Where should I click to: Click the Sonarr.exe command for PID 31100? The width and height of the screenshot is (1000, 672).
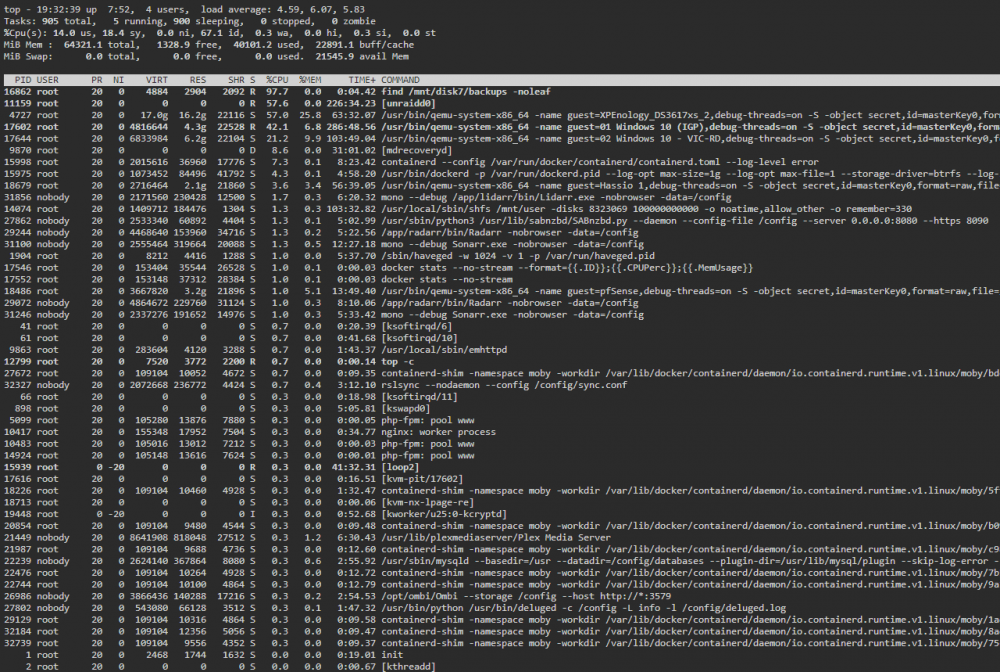click(512, 245)
